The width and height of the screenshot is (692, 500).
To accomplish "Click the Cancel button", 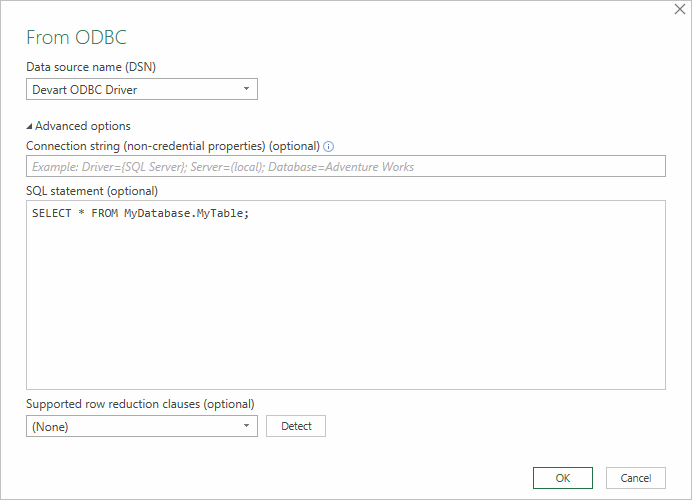I will 635,478.
